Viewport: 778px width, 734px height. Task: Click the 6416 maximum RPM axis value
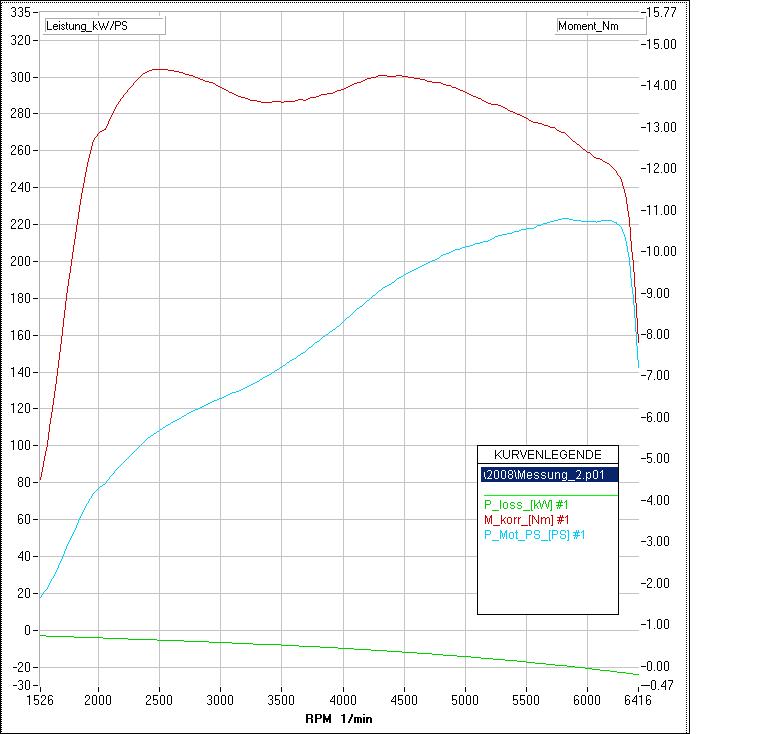click(638, 703)
